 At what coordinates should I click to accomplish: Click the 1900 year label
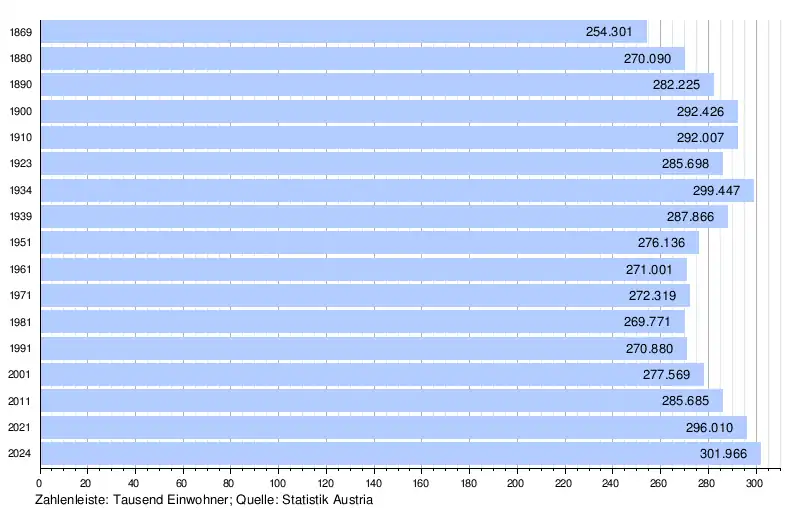click(x=20, y=112)
